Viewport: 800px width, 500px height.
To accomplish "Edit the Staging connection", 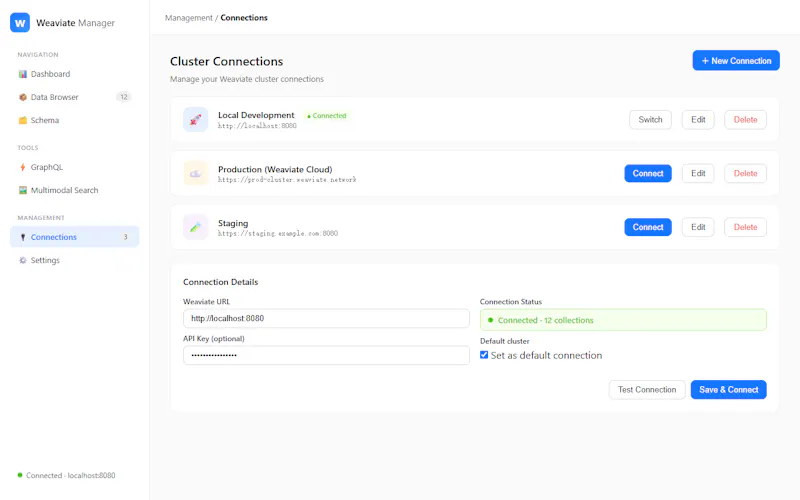I will point(698,227).
